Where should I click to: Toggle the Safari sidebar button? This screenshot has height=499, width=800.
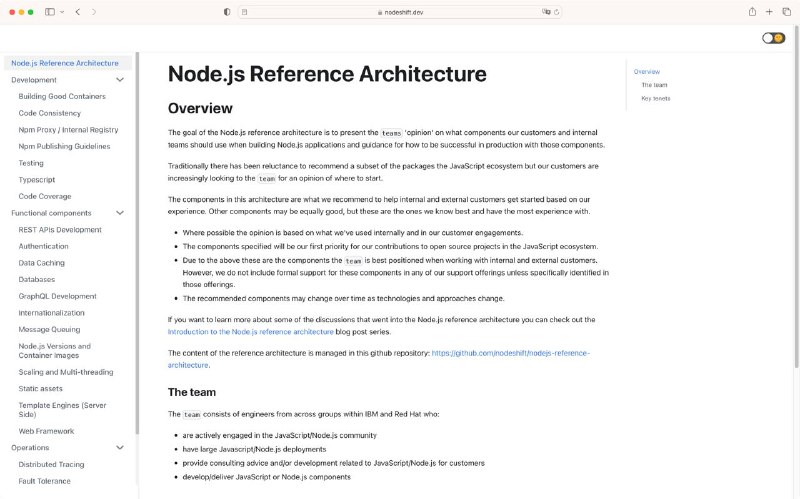(49, 12)
